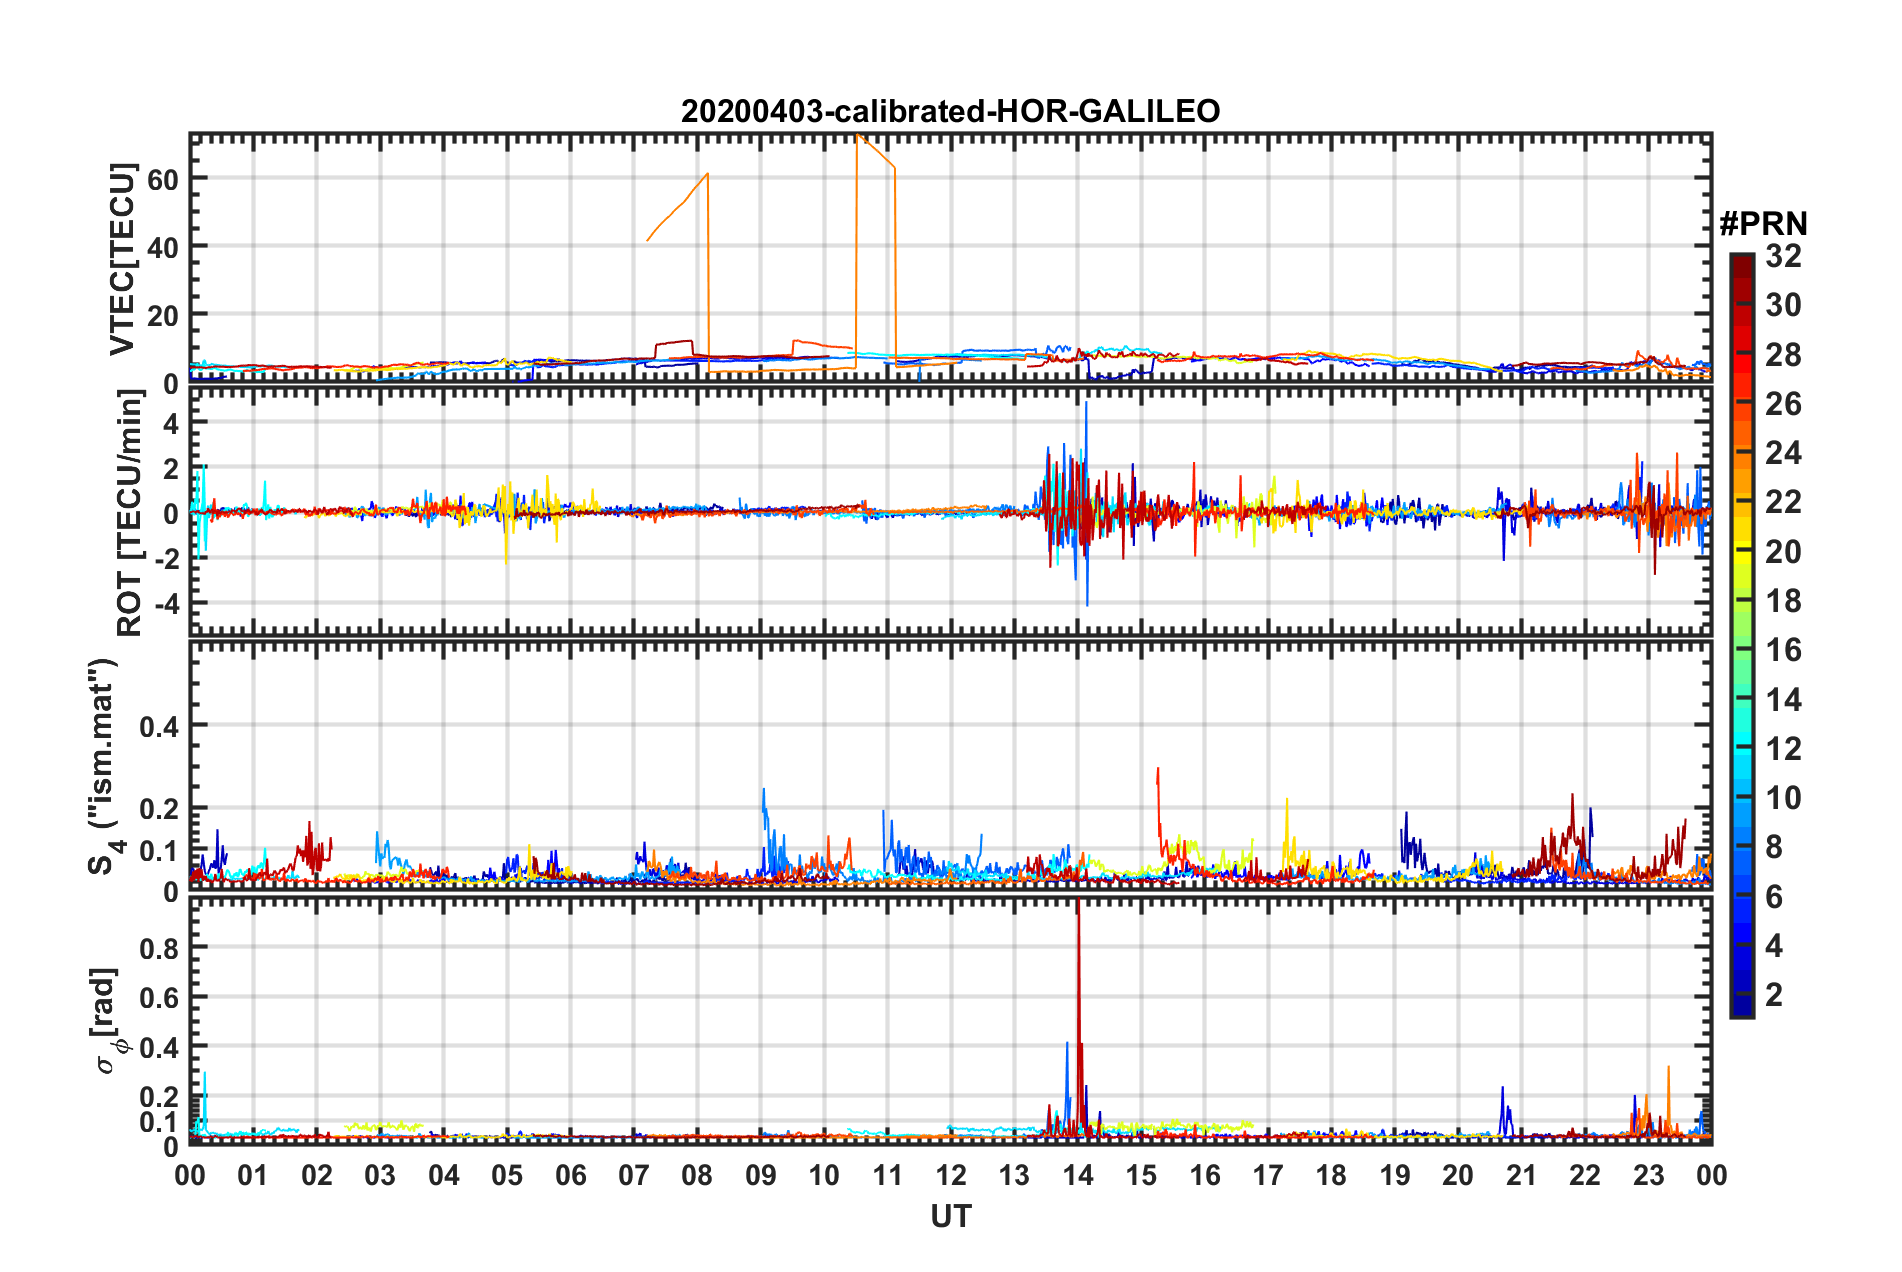Image resolution: width=1902 pixels, height=1272 pixels.
Task: Click the #PRN colorbar title
Action: coord(1763,223)
